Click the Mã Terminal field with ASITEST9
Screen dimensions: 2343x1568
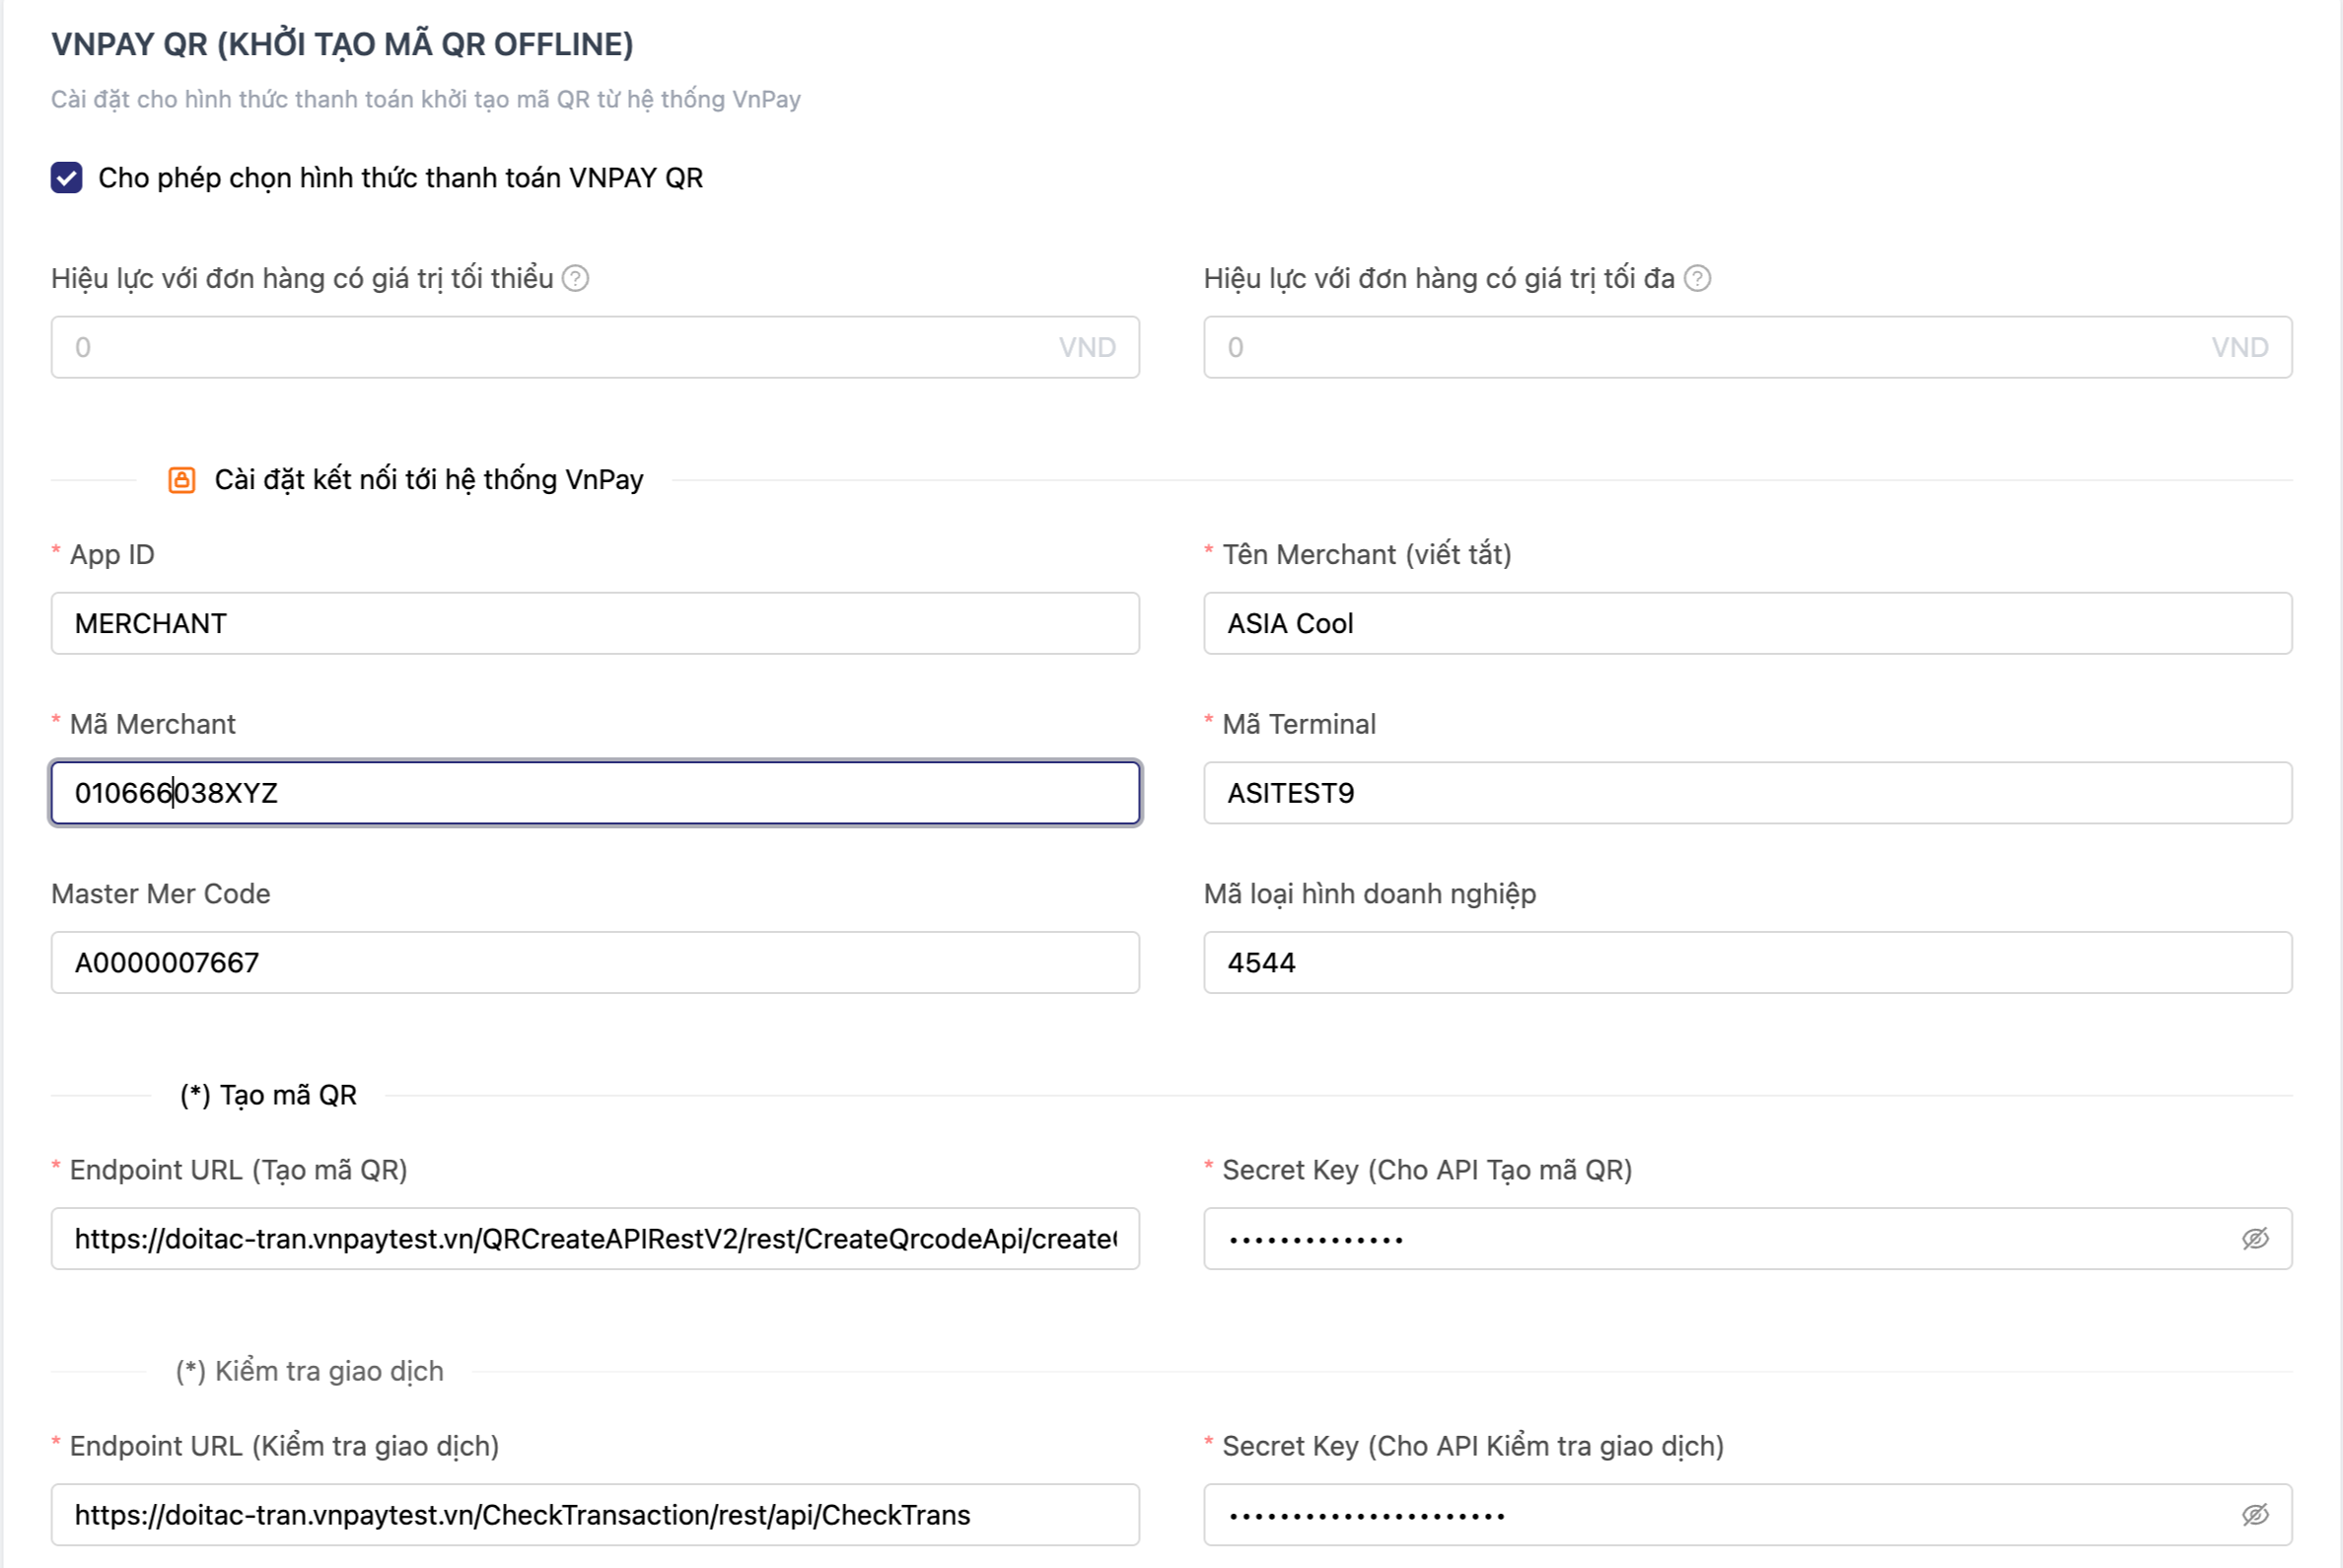point(1747,793)
